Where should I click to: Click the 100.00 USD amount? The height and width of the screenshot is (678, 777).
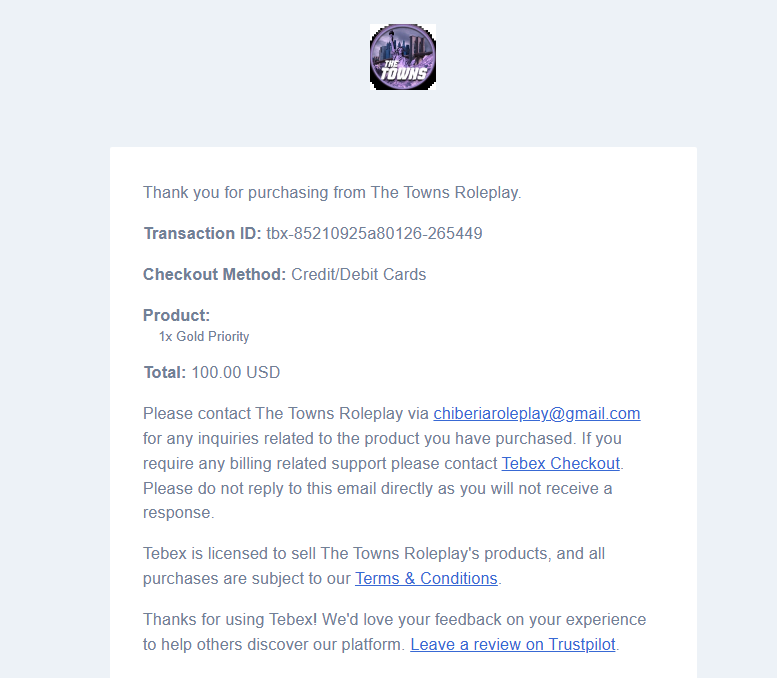pyautogui.click(x=236, y=372)
